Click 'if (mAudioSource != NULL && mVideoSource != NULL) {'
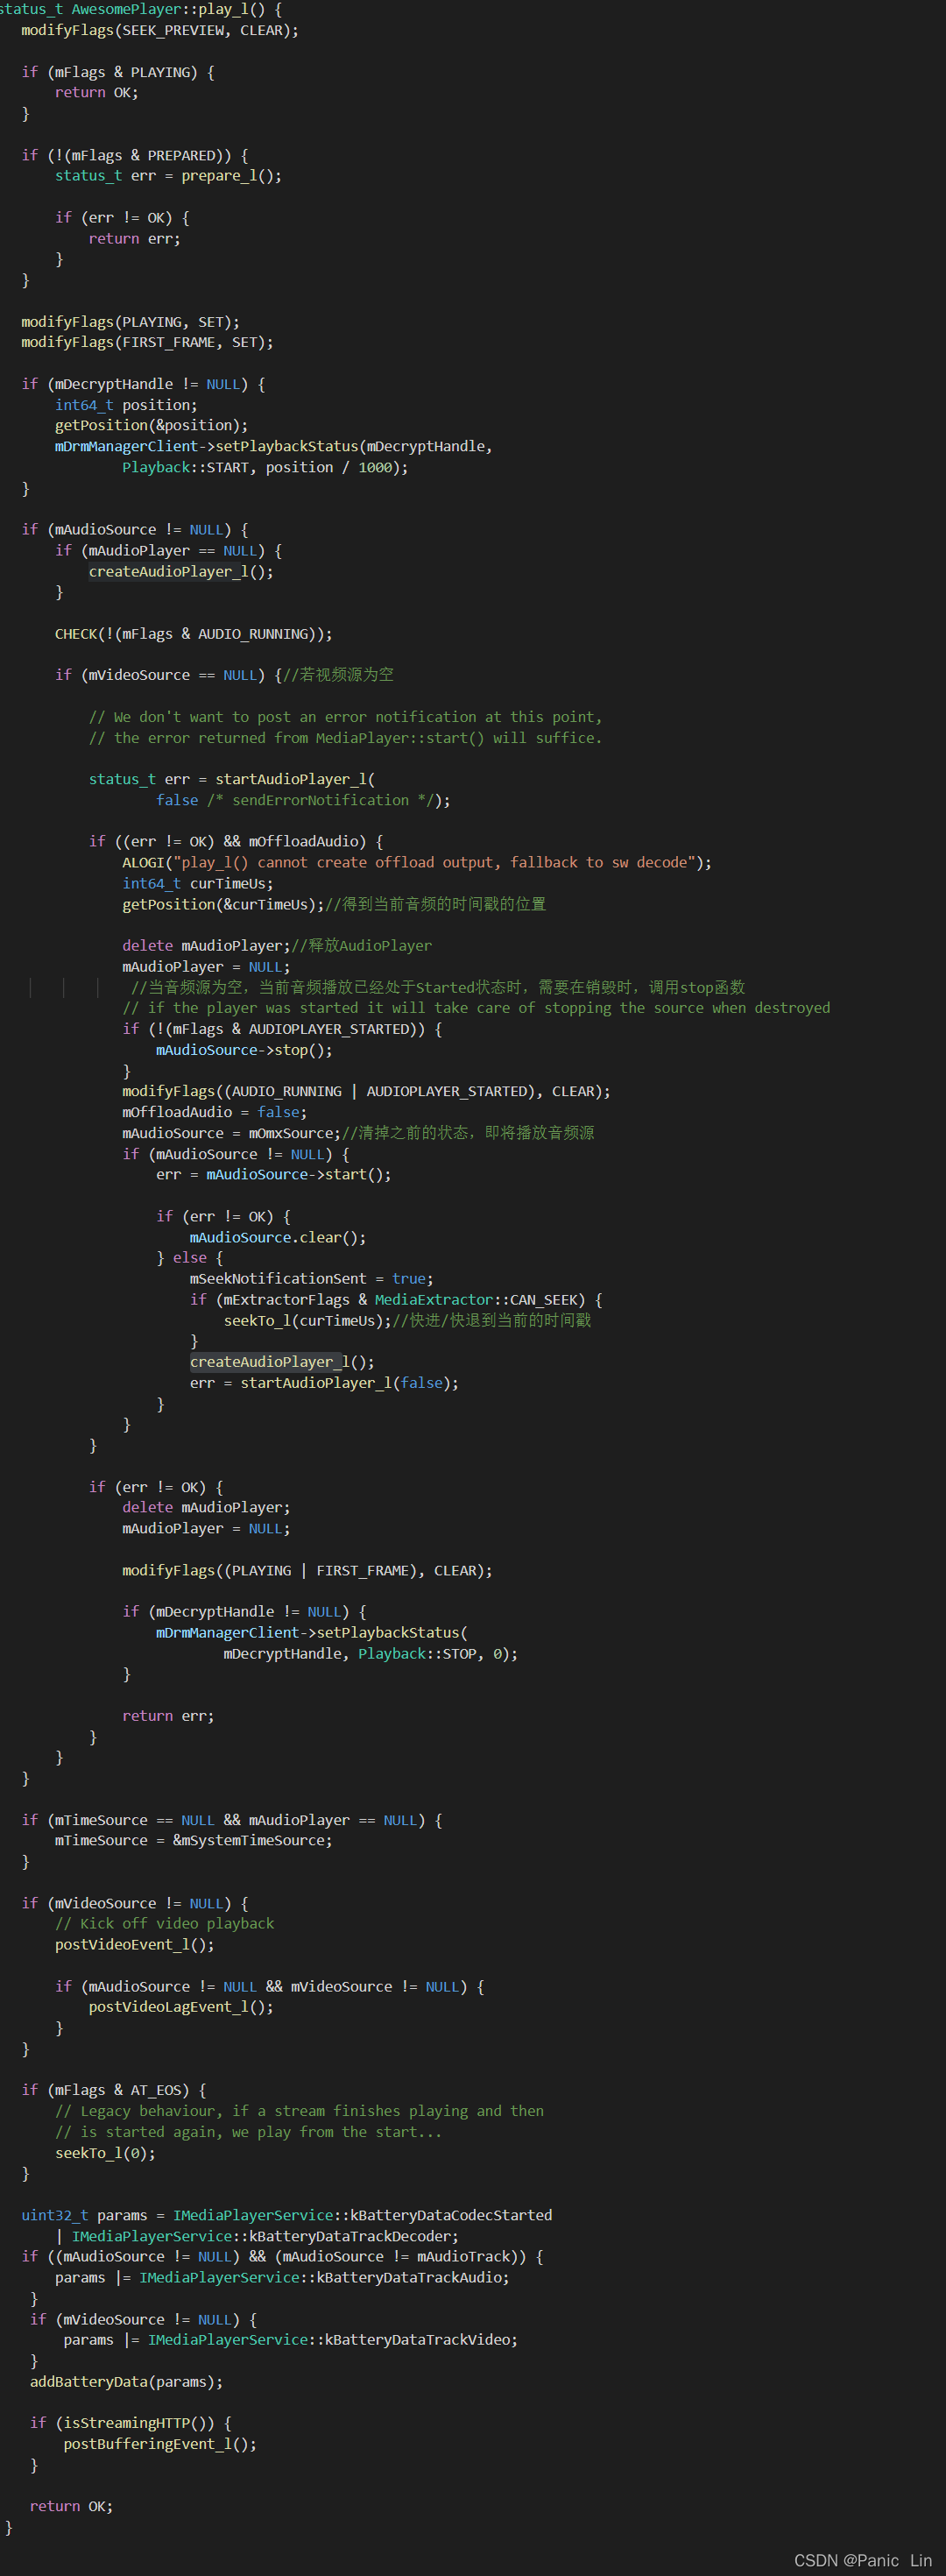Image resolution: width=946 pixels, height=2576 pixels. pyautogui.click(x=270, y=1987)
